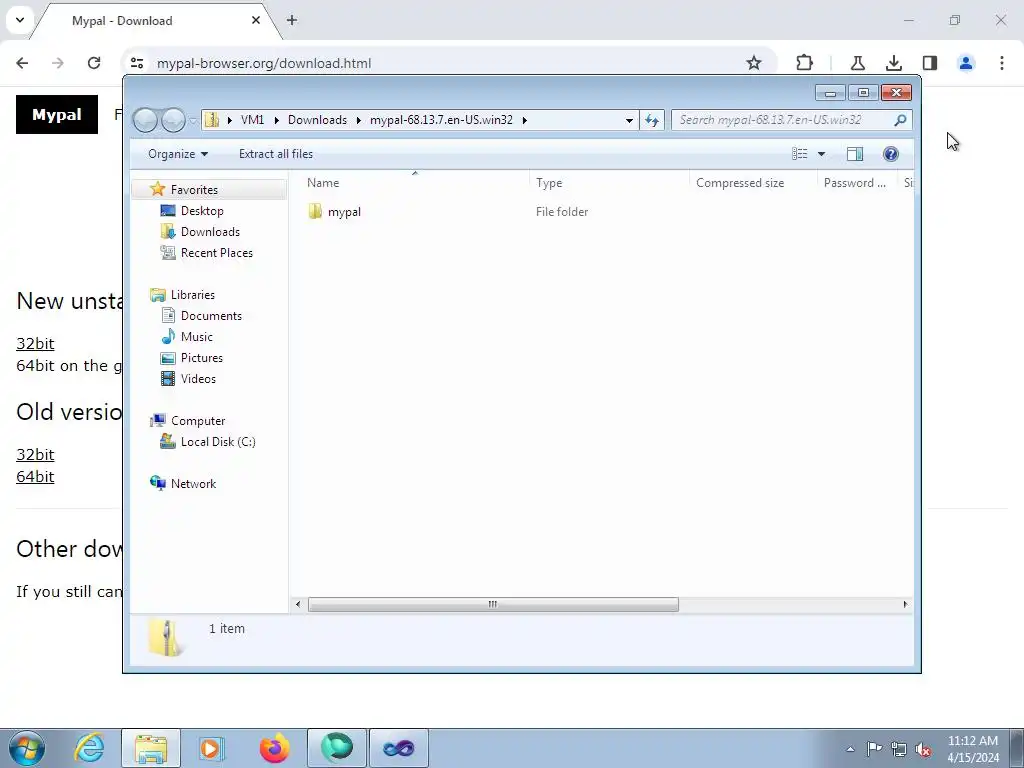Click 32bit link under New unstable

35,344
